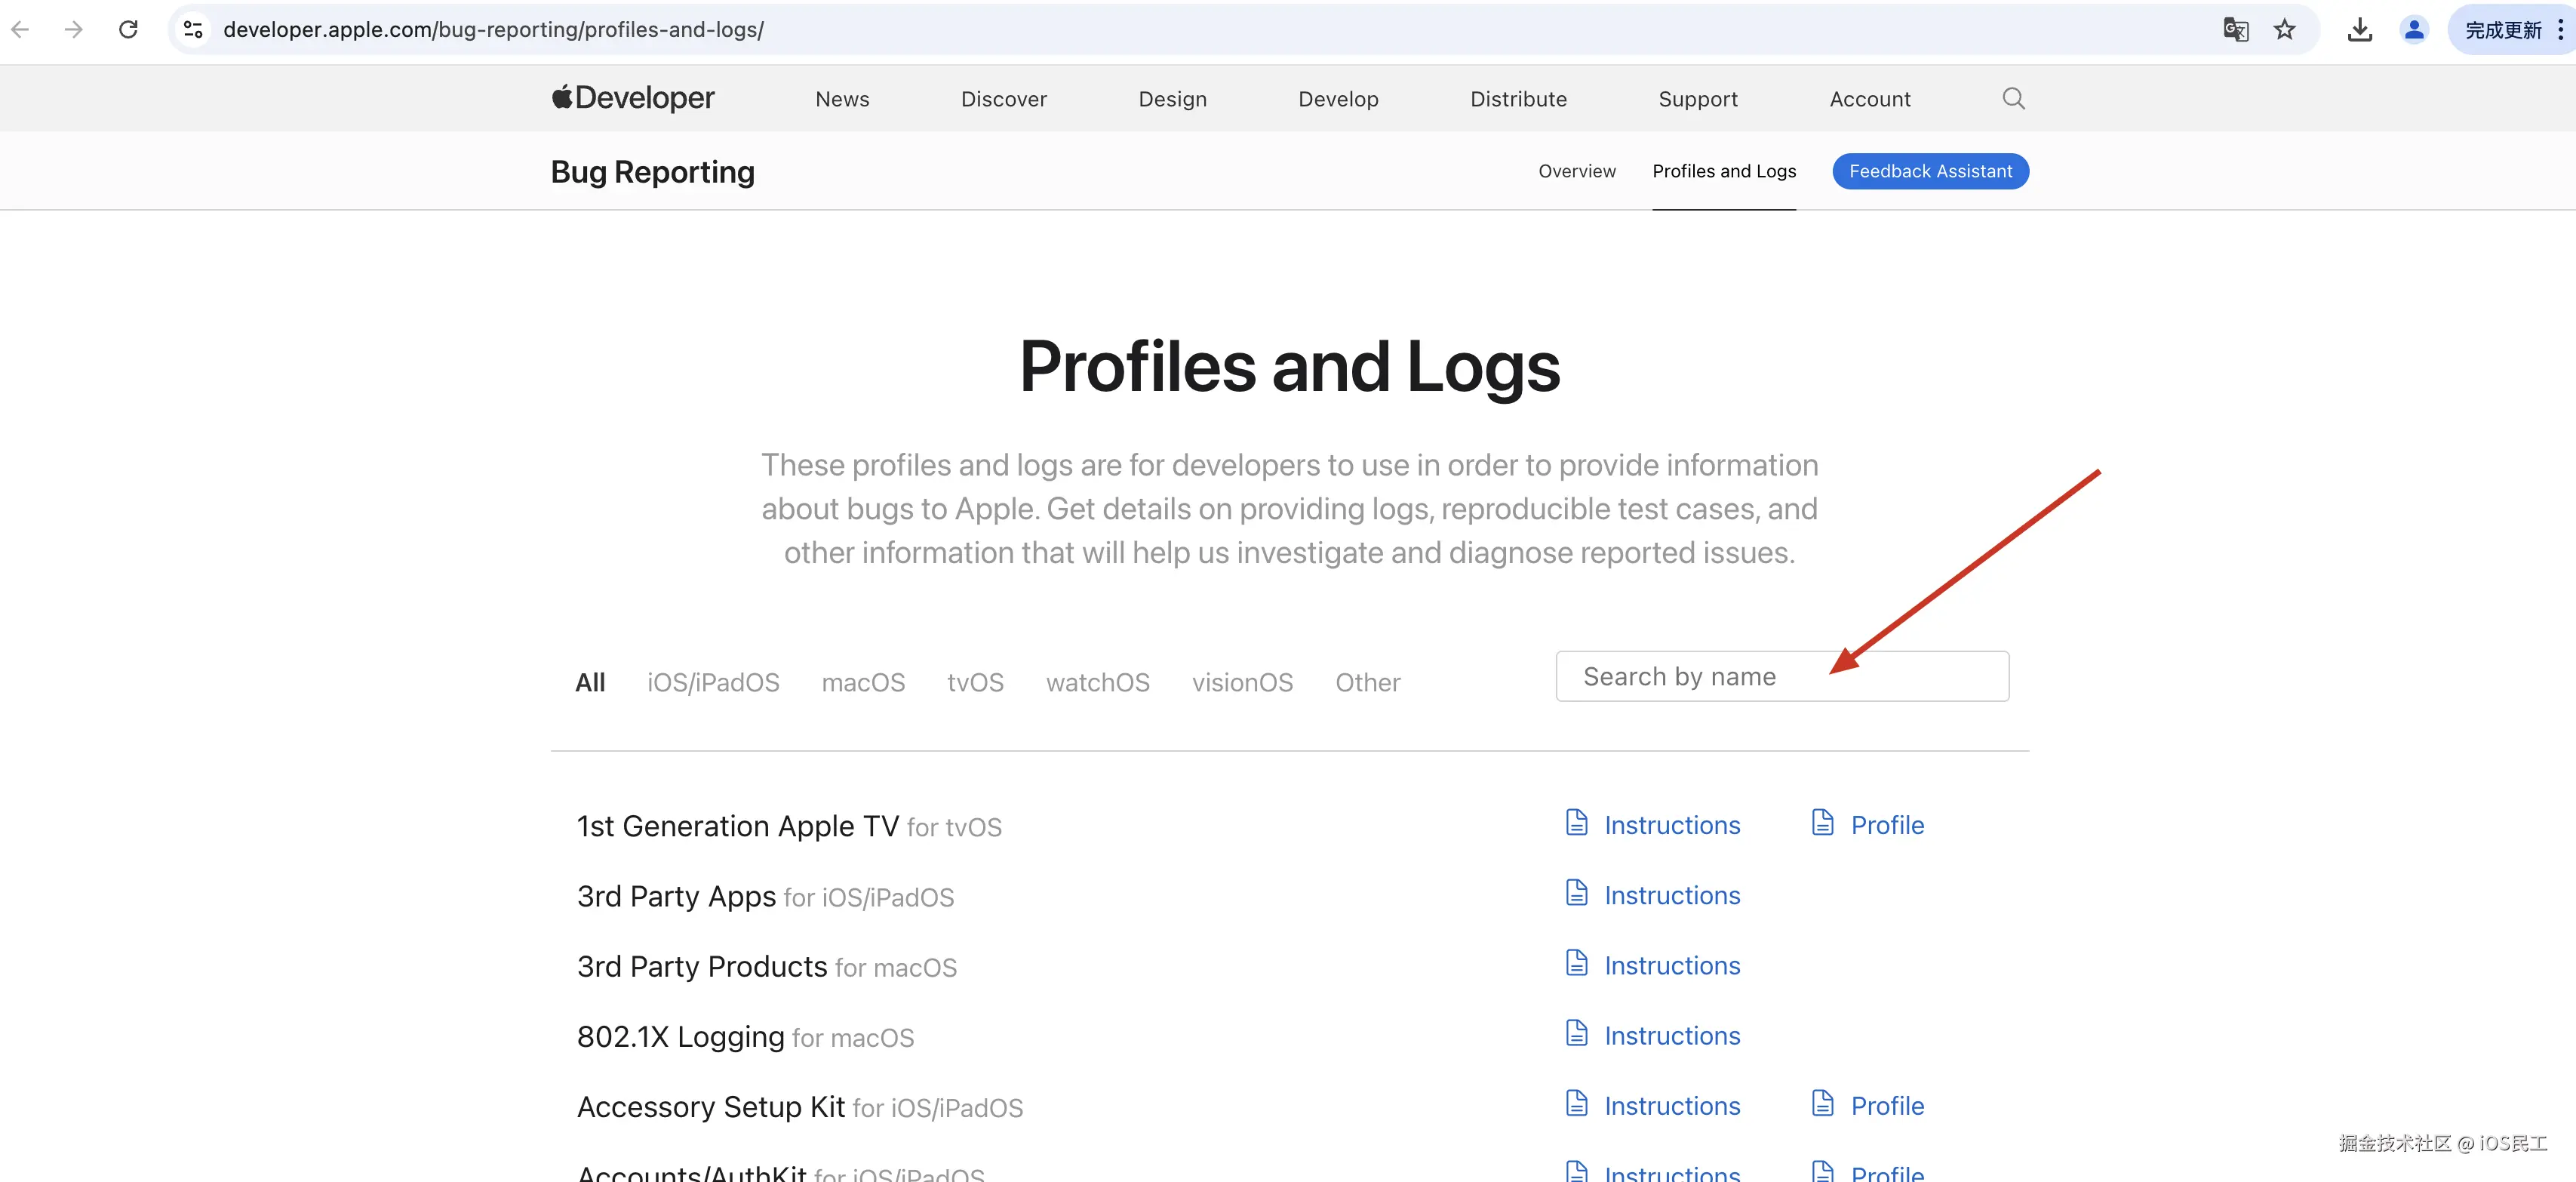The image size is (2576, 1182).
Task: Go back to the previous page
Action: click(20, 30)
